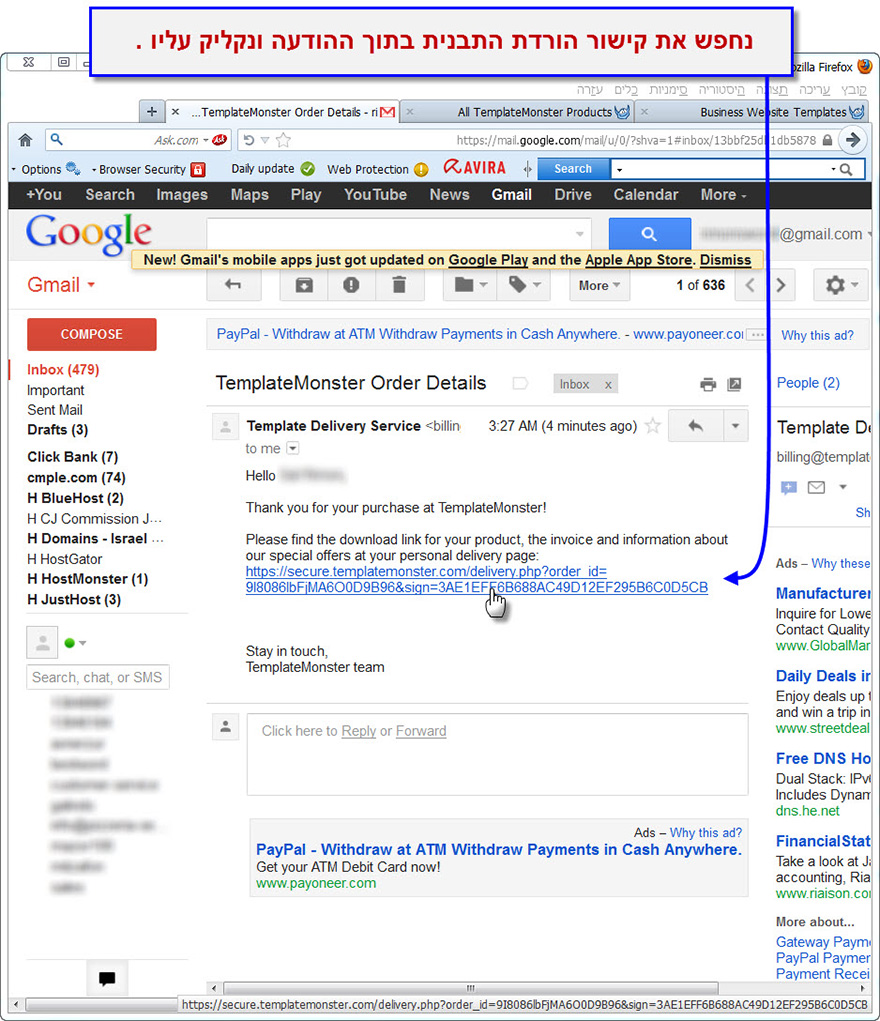The width and height of the screenshot is (880, 1021).
Task: Switch to the All TemplateMonster Products tab
Action: pos(517,112)
